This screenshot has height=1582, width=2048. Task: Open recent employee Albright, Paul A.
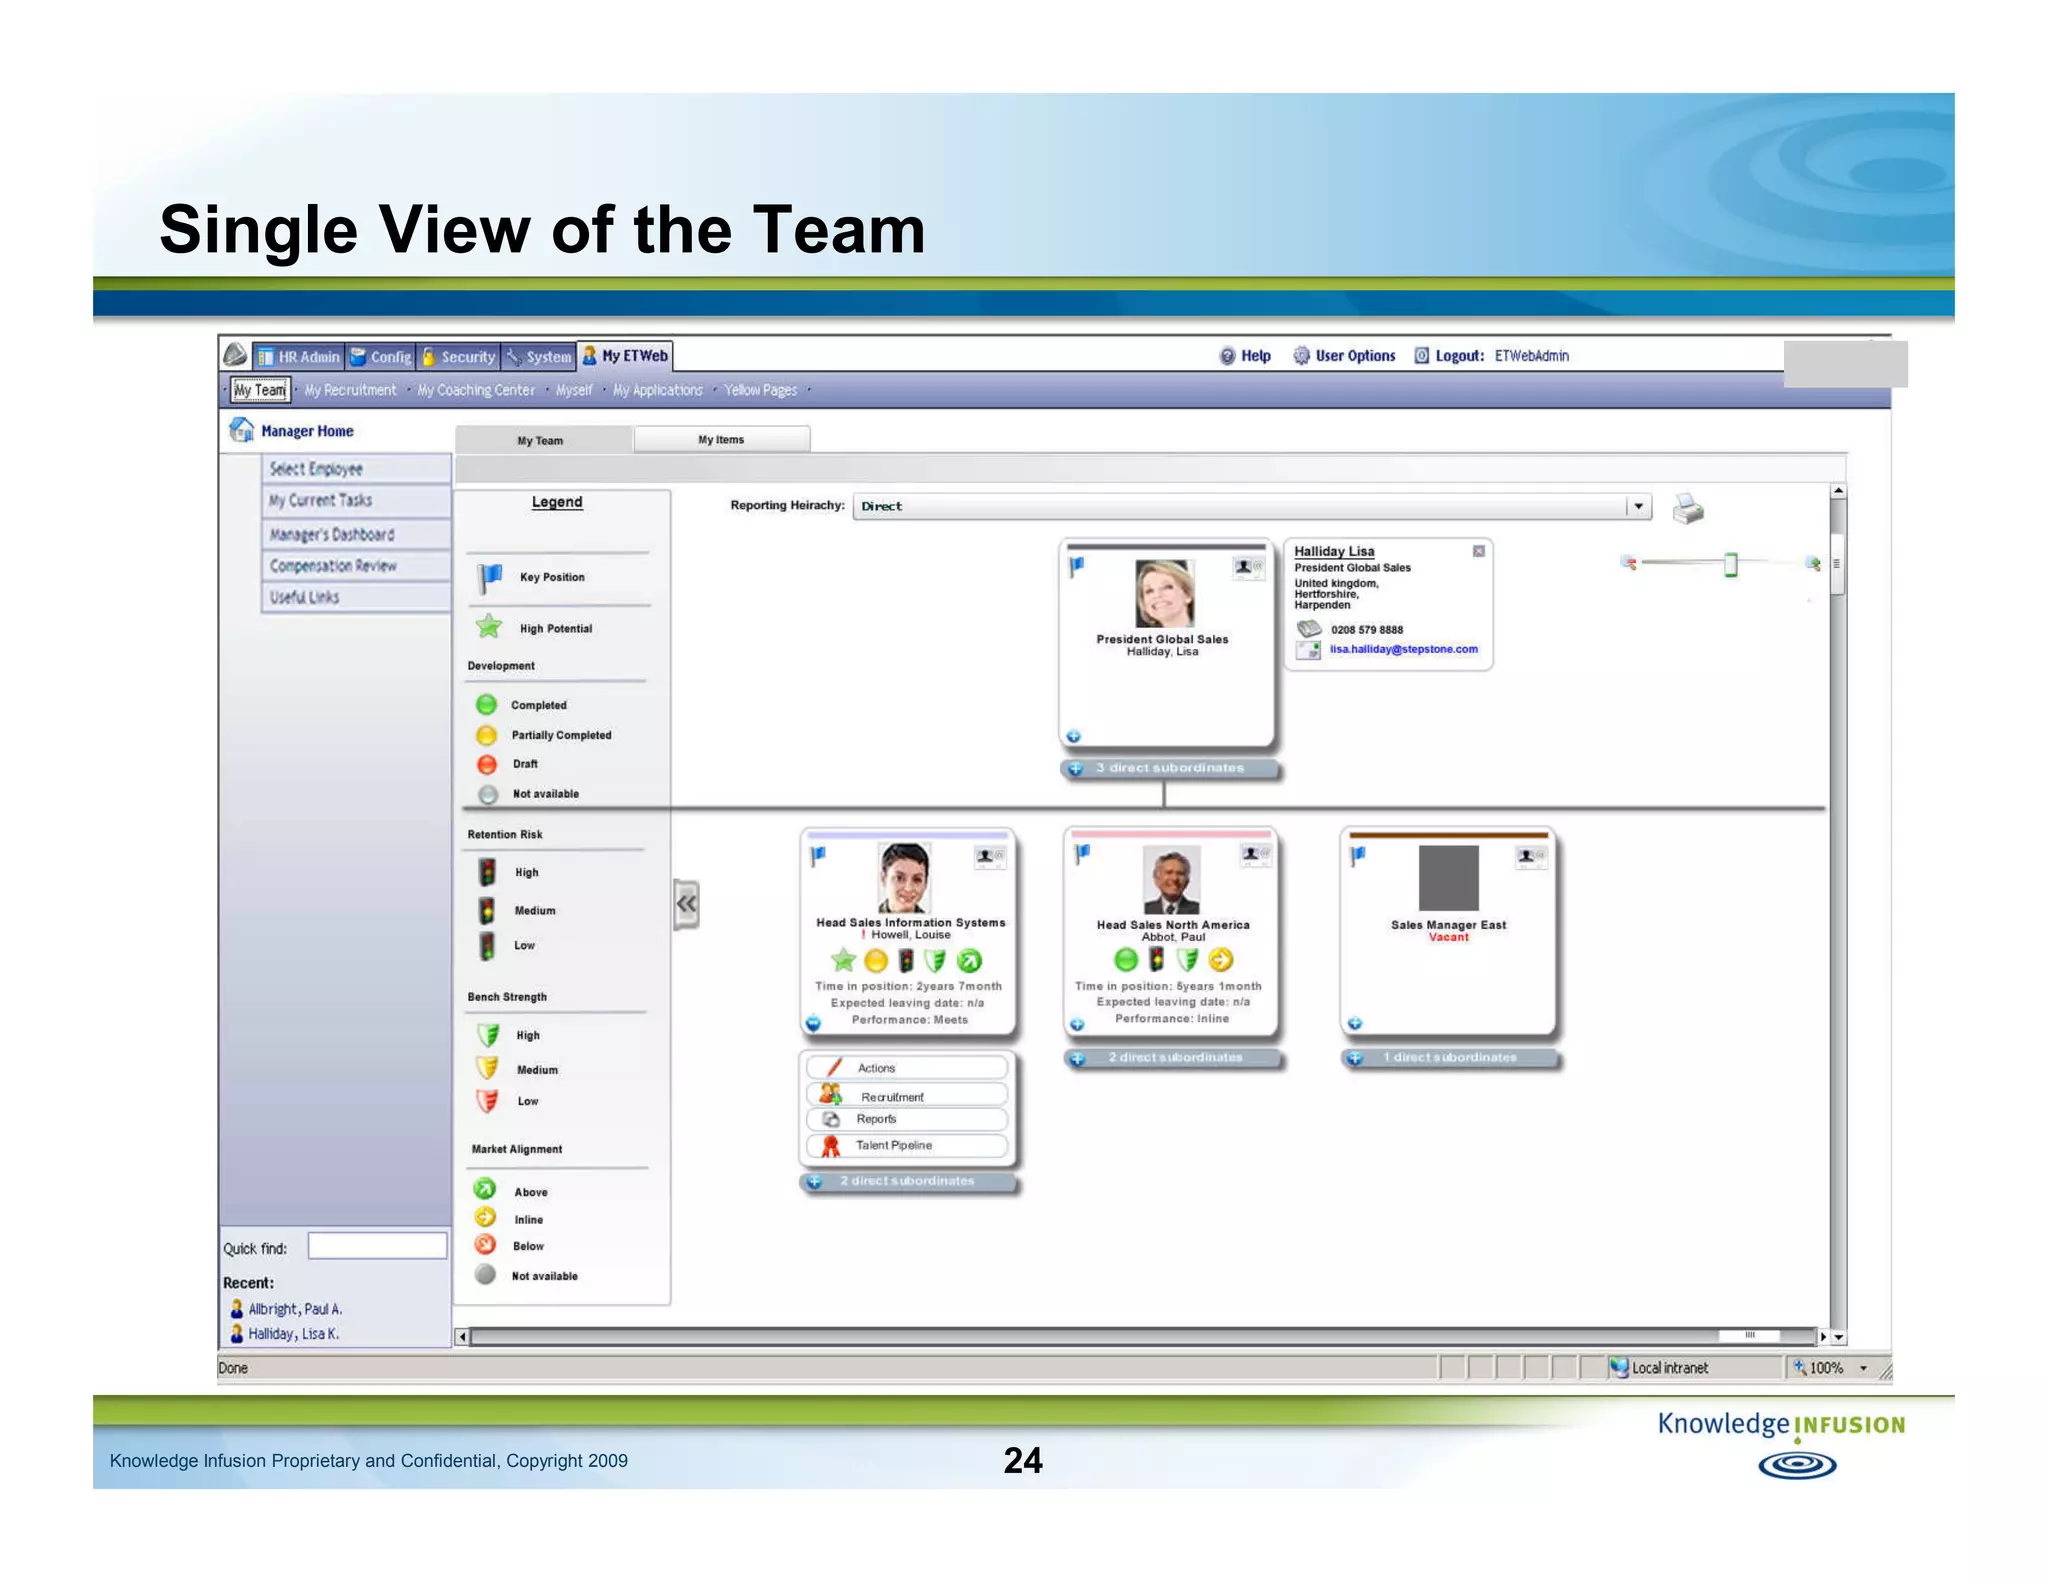[x=295, y=1309]
